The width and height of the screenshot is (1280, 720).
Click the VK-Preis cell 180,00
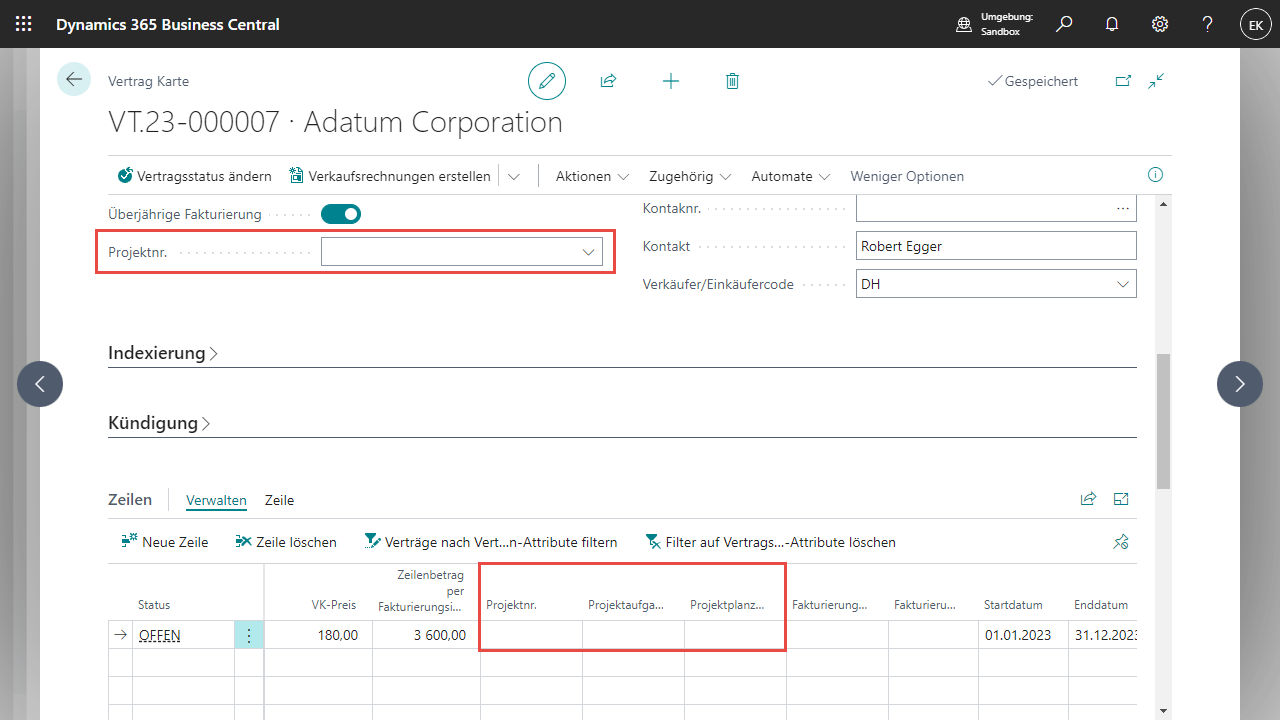318,635
